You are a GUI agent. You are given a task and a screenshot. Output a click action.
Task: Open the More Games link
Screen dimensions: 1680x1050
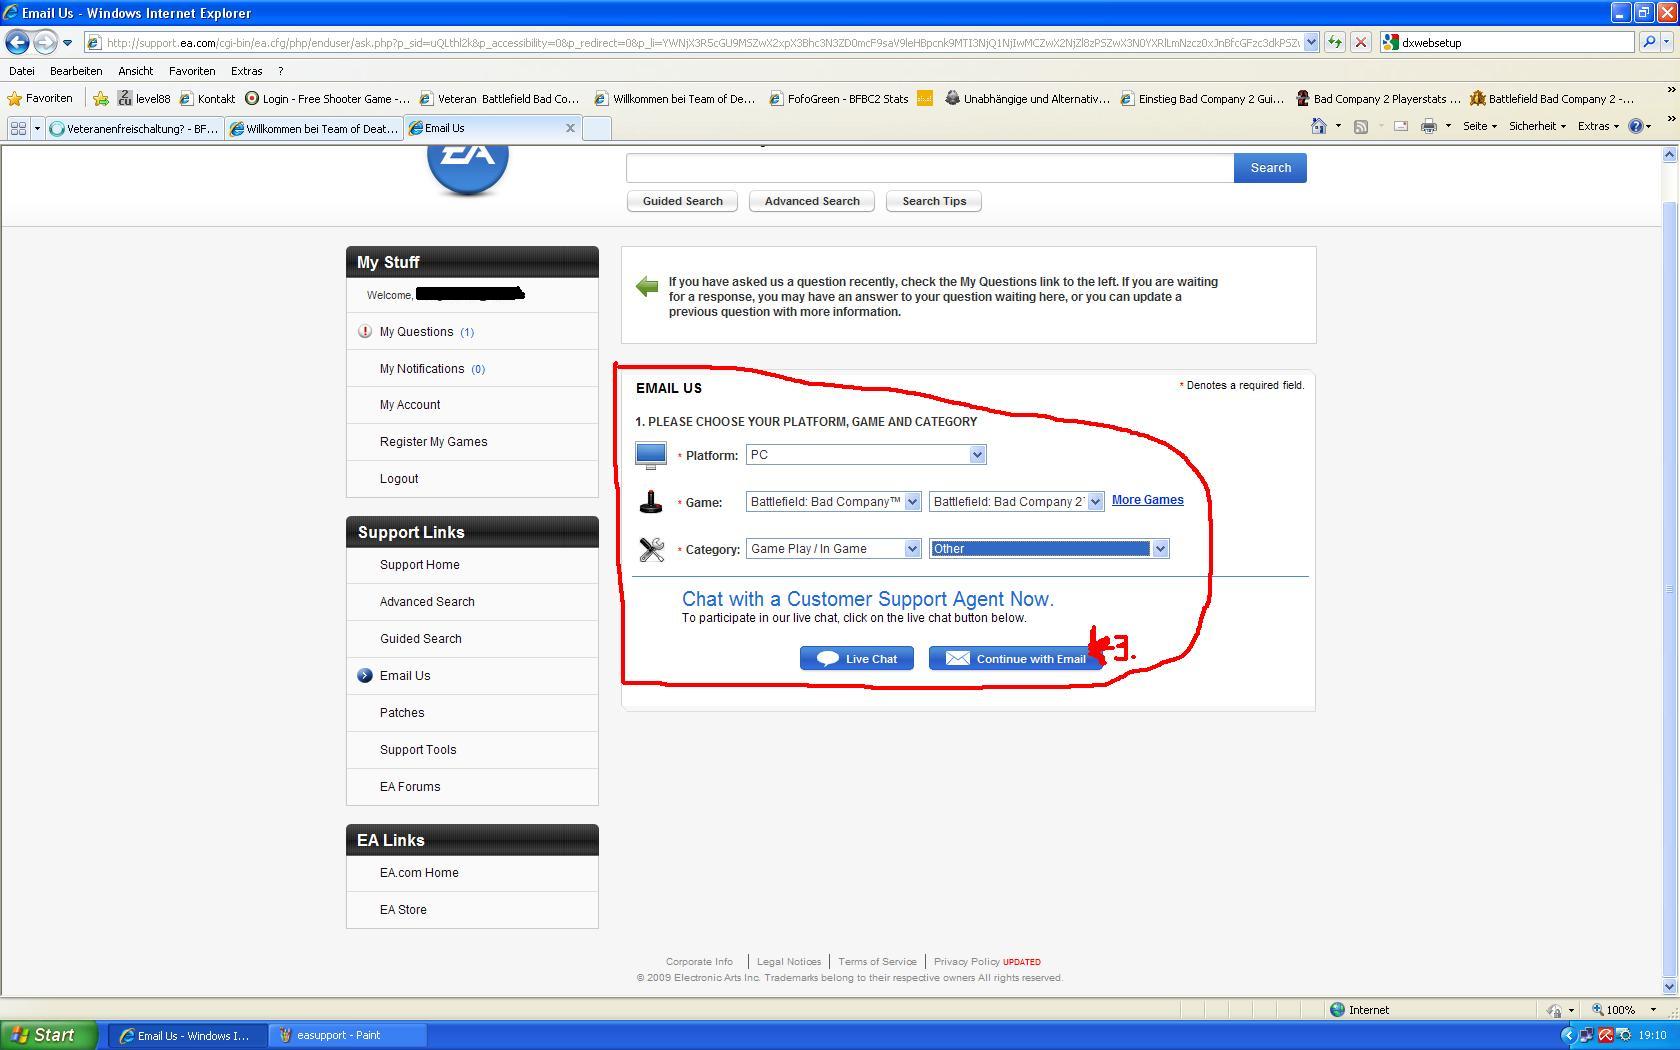(1147, 500)
